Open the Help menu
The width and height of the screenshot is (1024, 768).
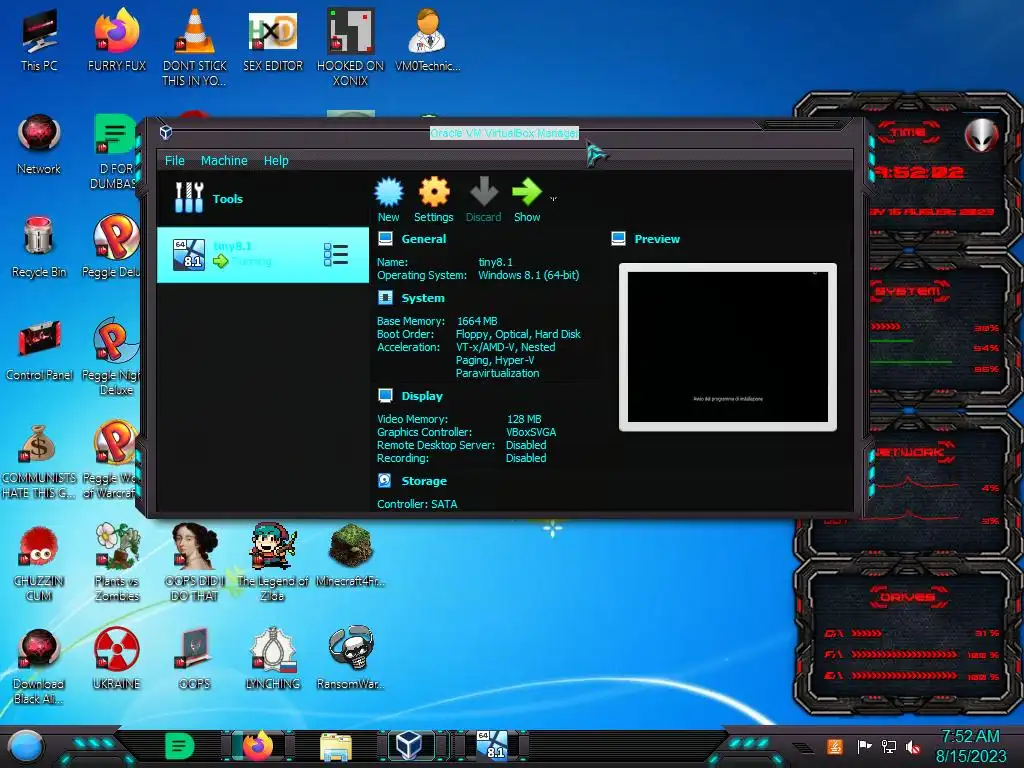pyautogui.click(x=276, y=161)
